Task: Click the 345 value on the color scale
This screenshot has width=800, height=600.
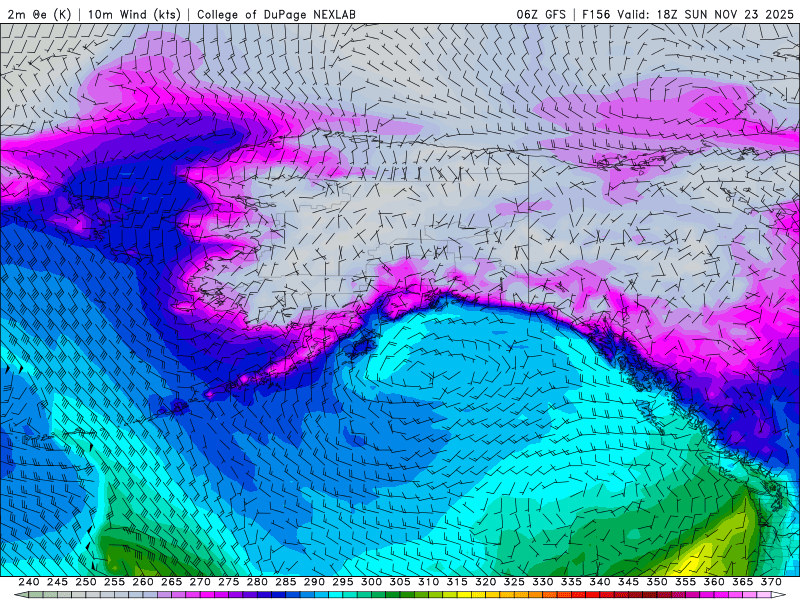Action: pyautogui.click(x=629, y=582)
